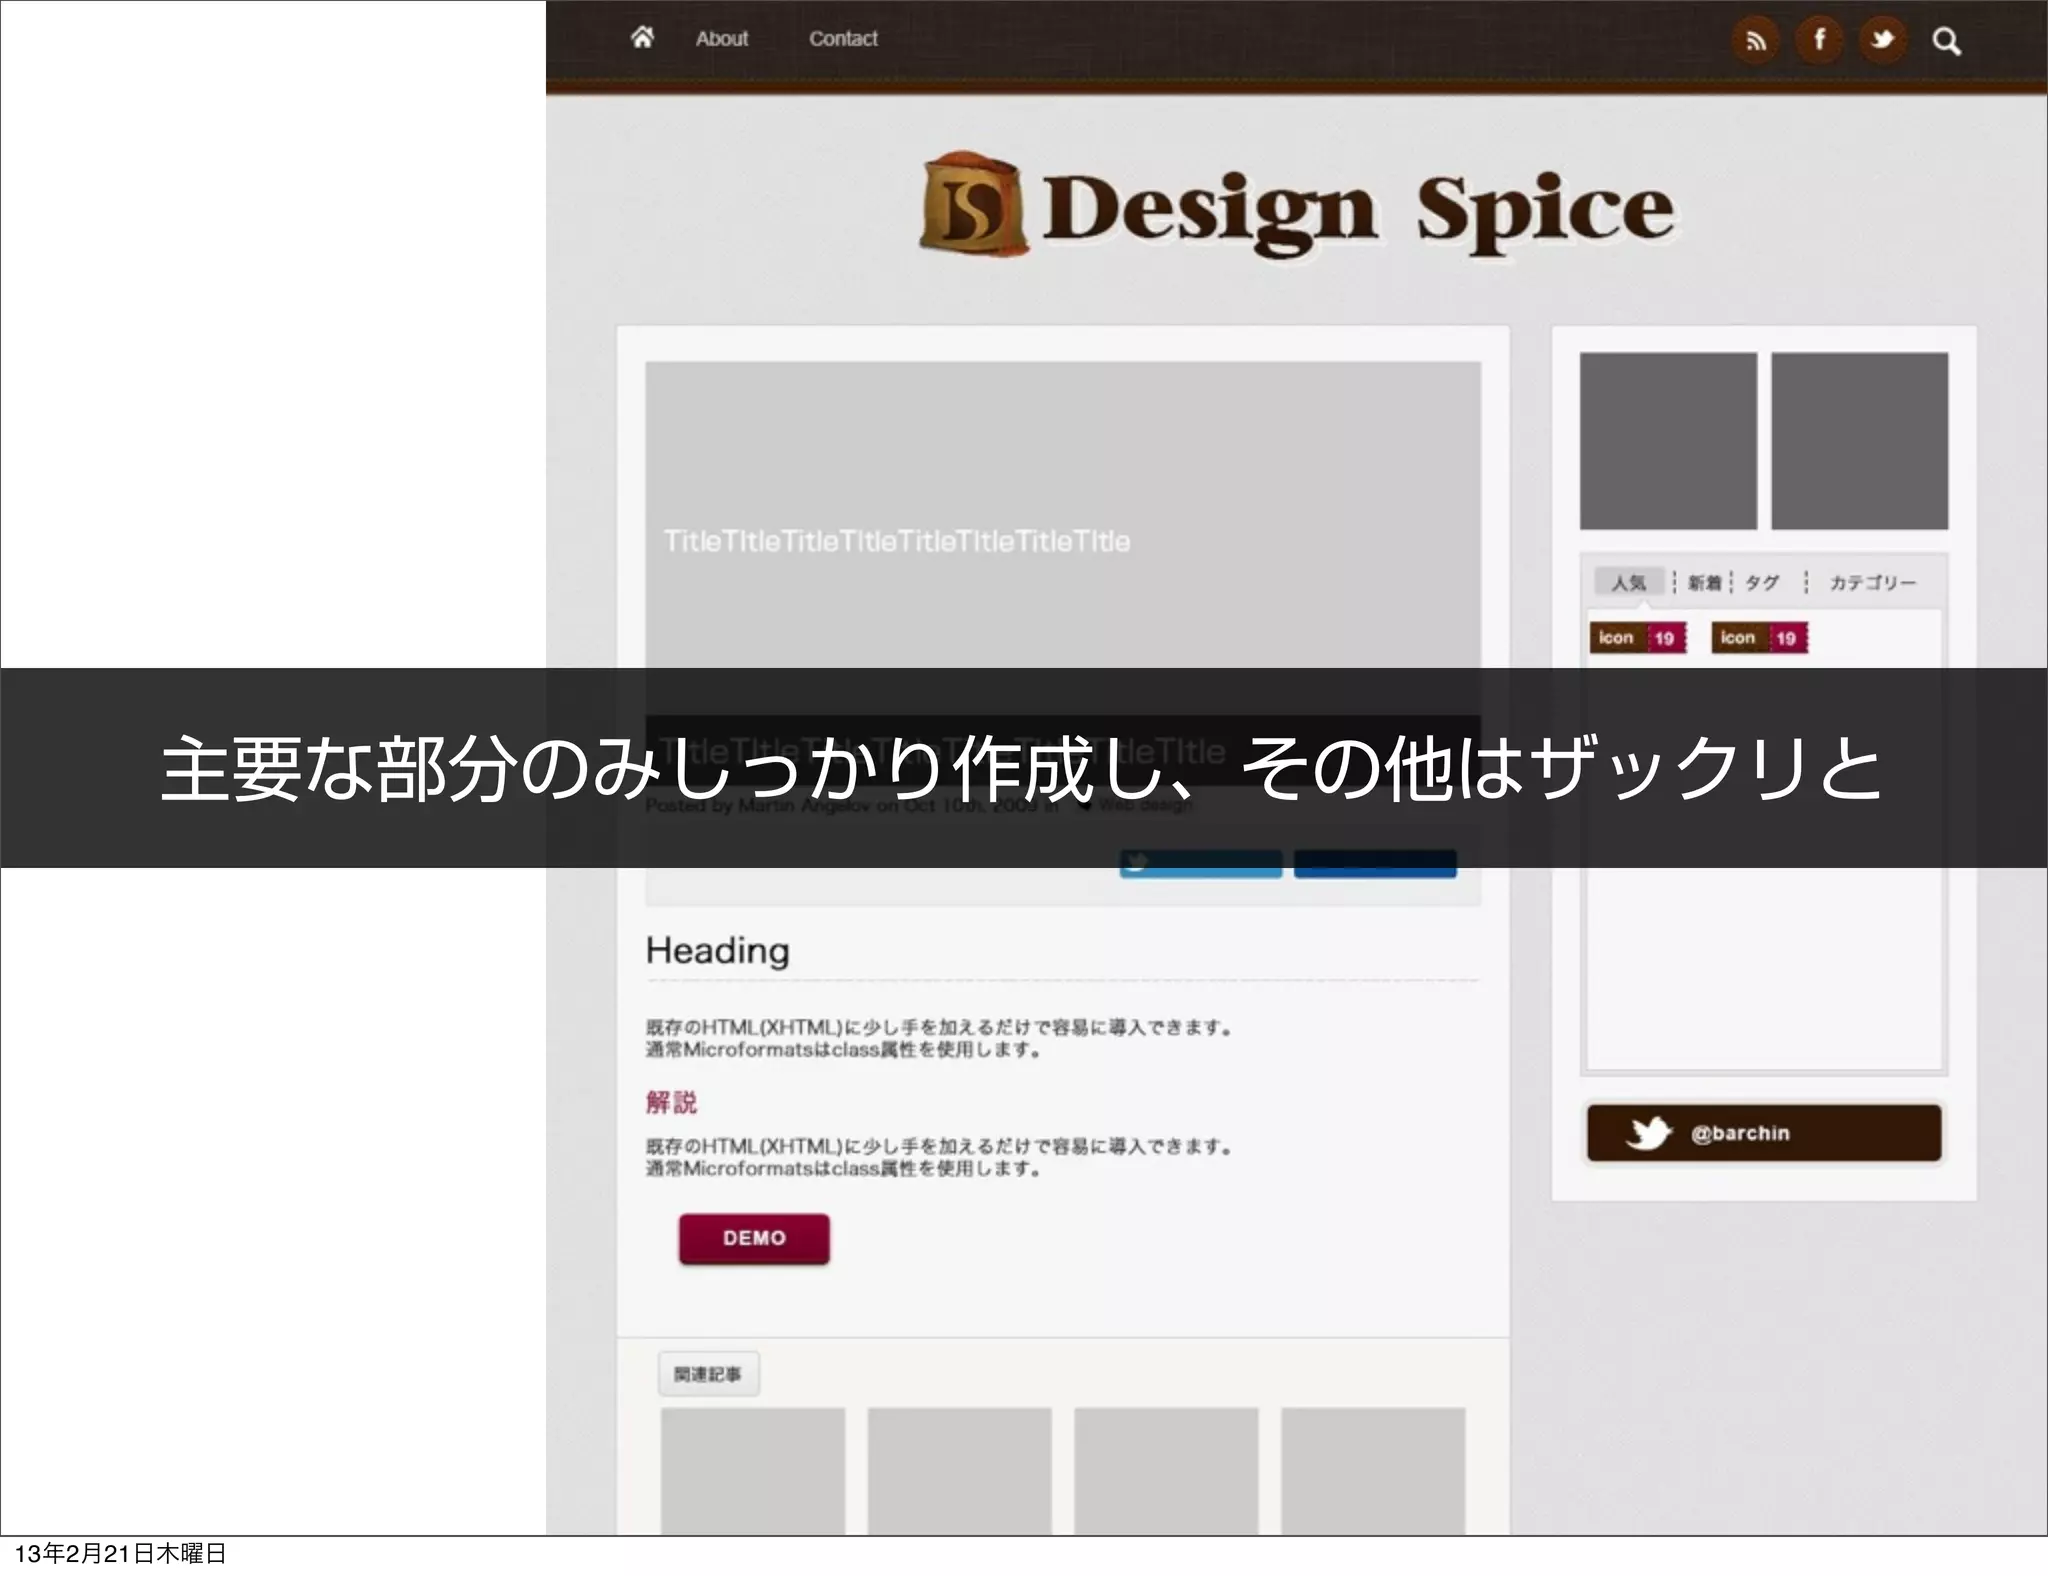The width and height of the screenshot is (2048, 1576).
Task: Open the fourth related article thumbnail
Action: (1373, 1471)
